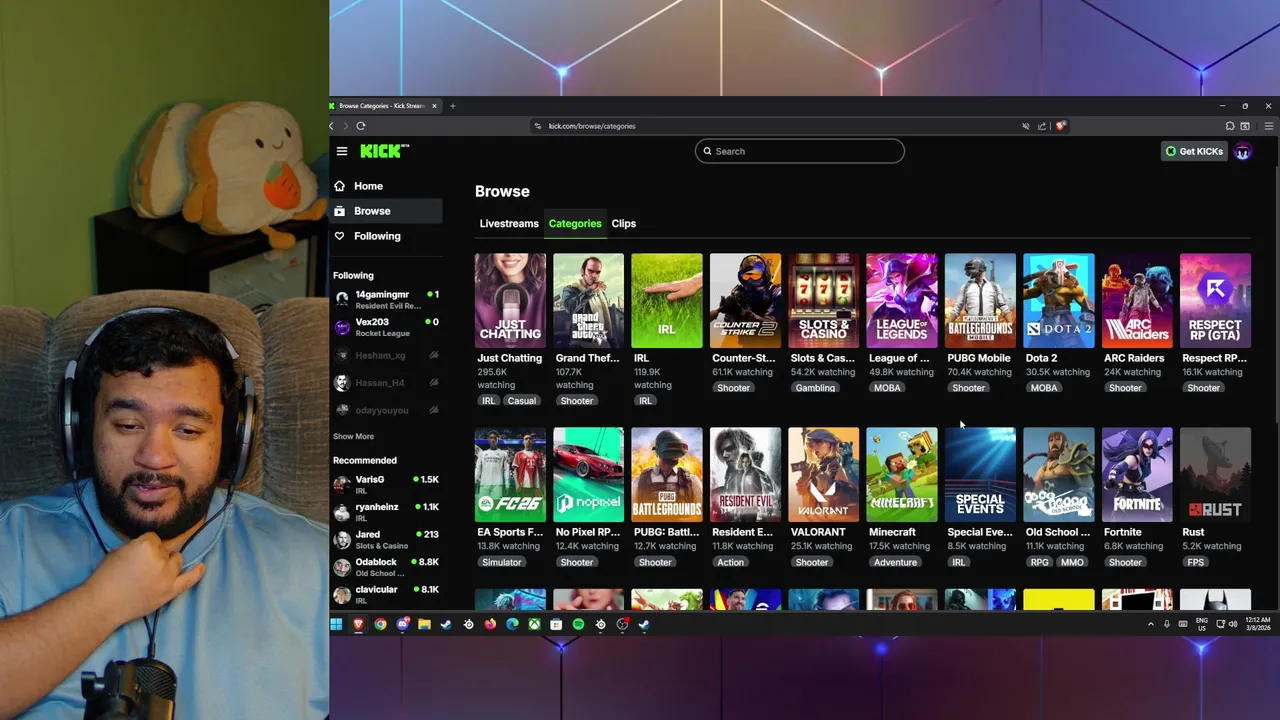Open the Grand Theft Auto category thumbnail

(x=588, y=300)
